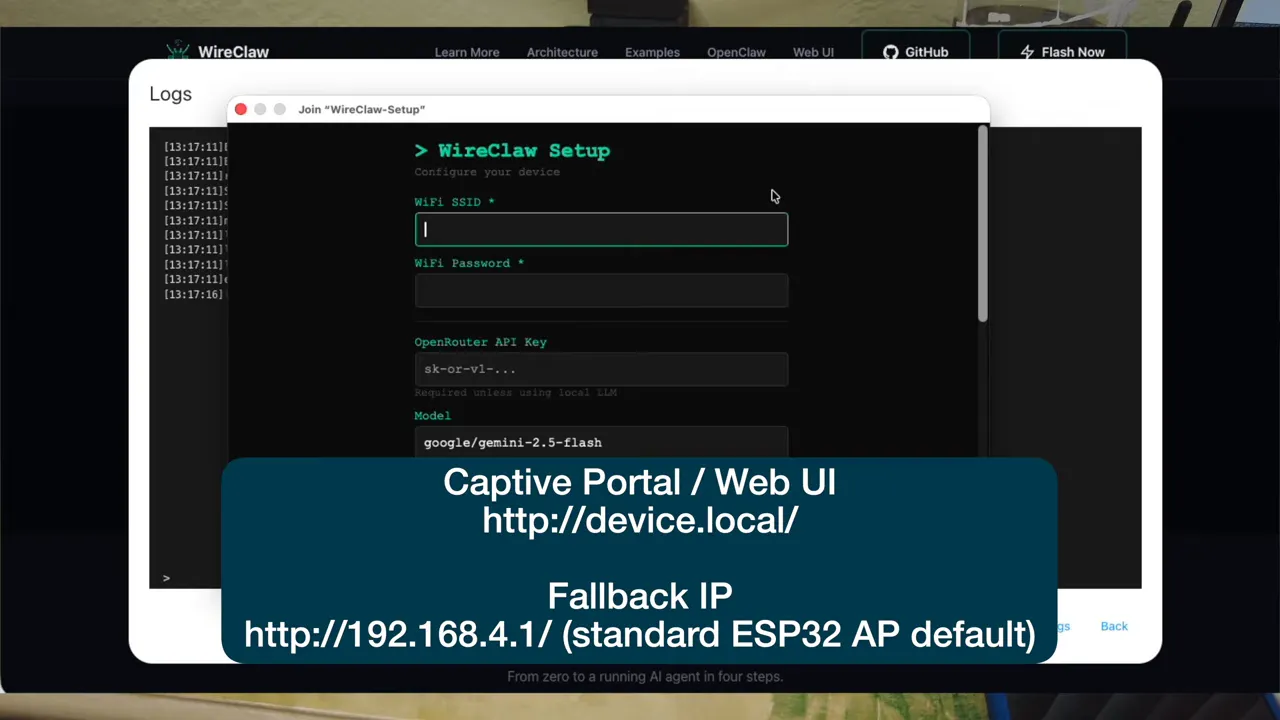This screenshot has height=720, width=1280.
Task: Click the 'From zero to a running AI agent' text
Action: tap(645, 677)
